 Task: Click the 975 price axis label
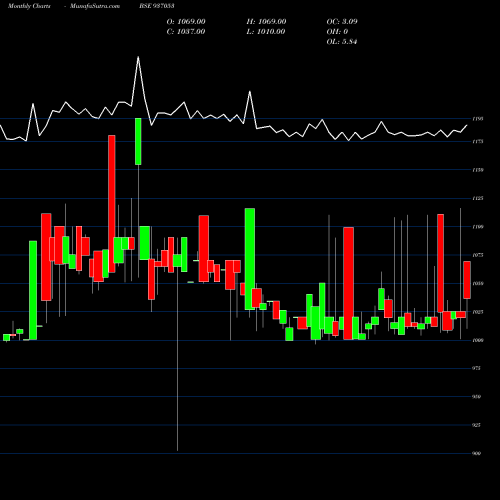tap(477, 368)
